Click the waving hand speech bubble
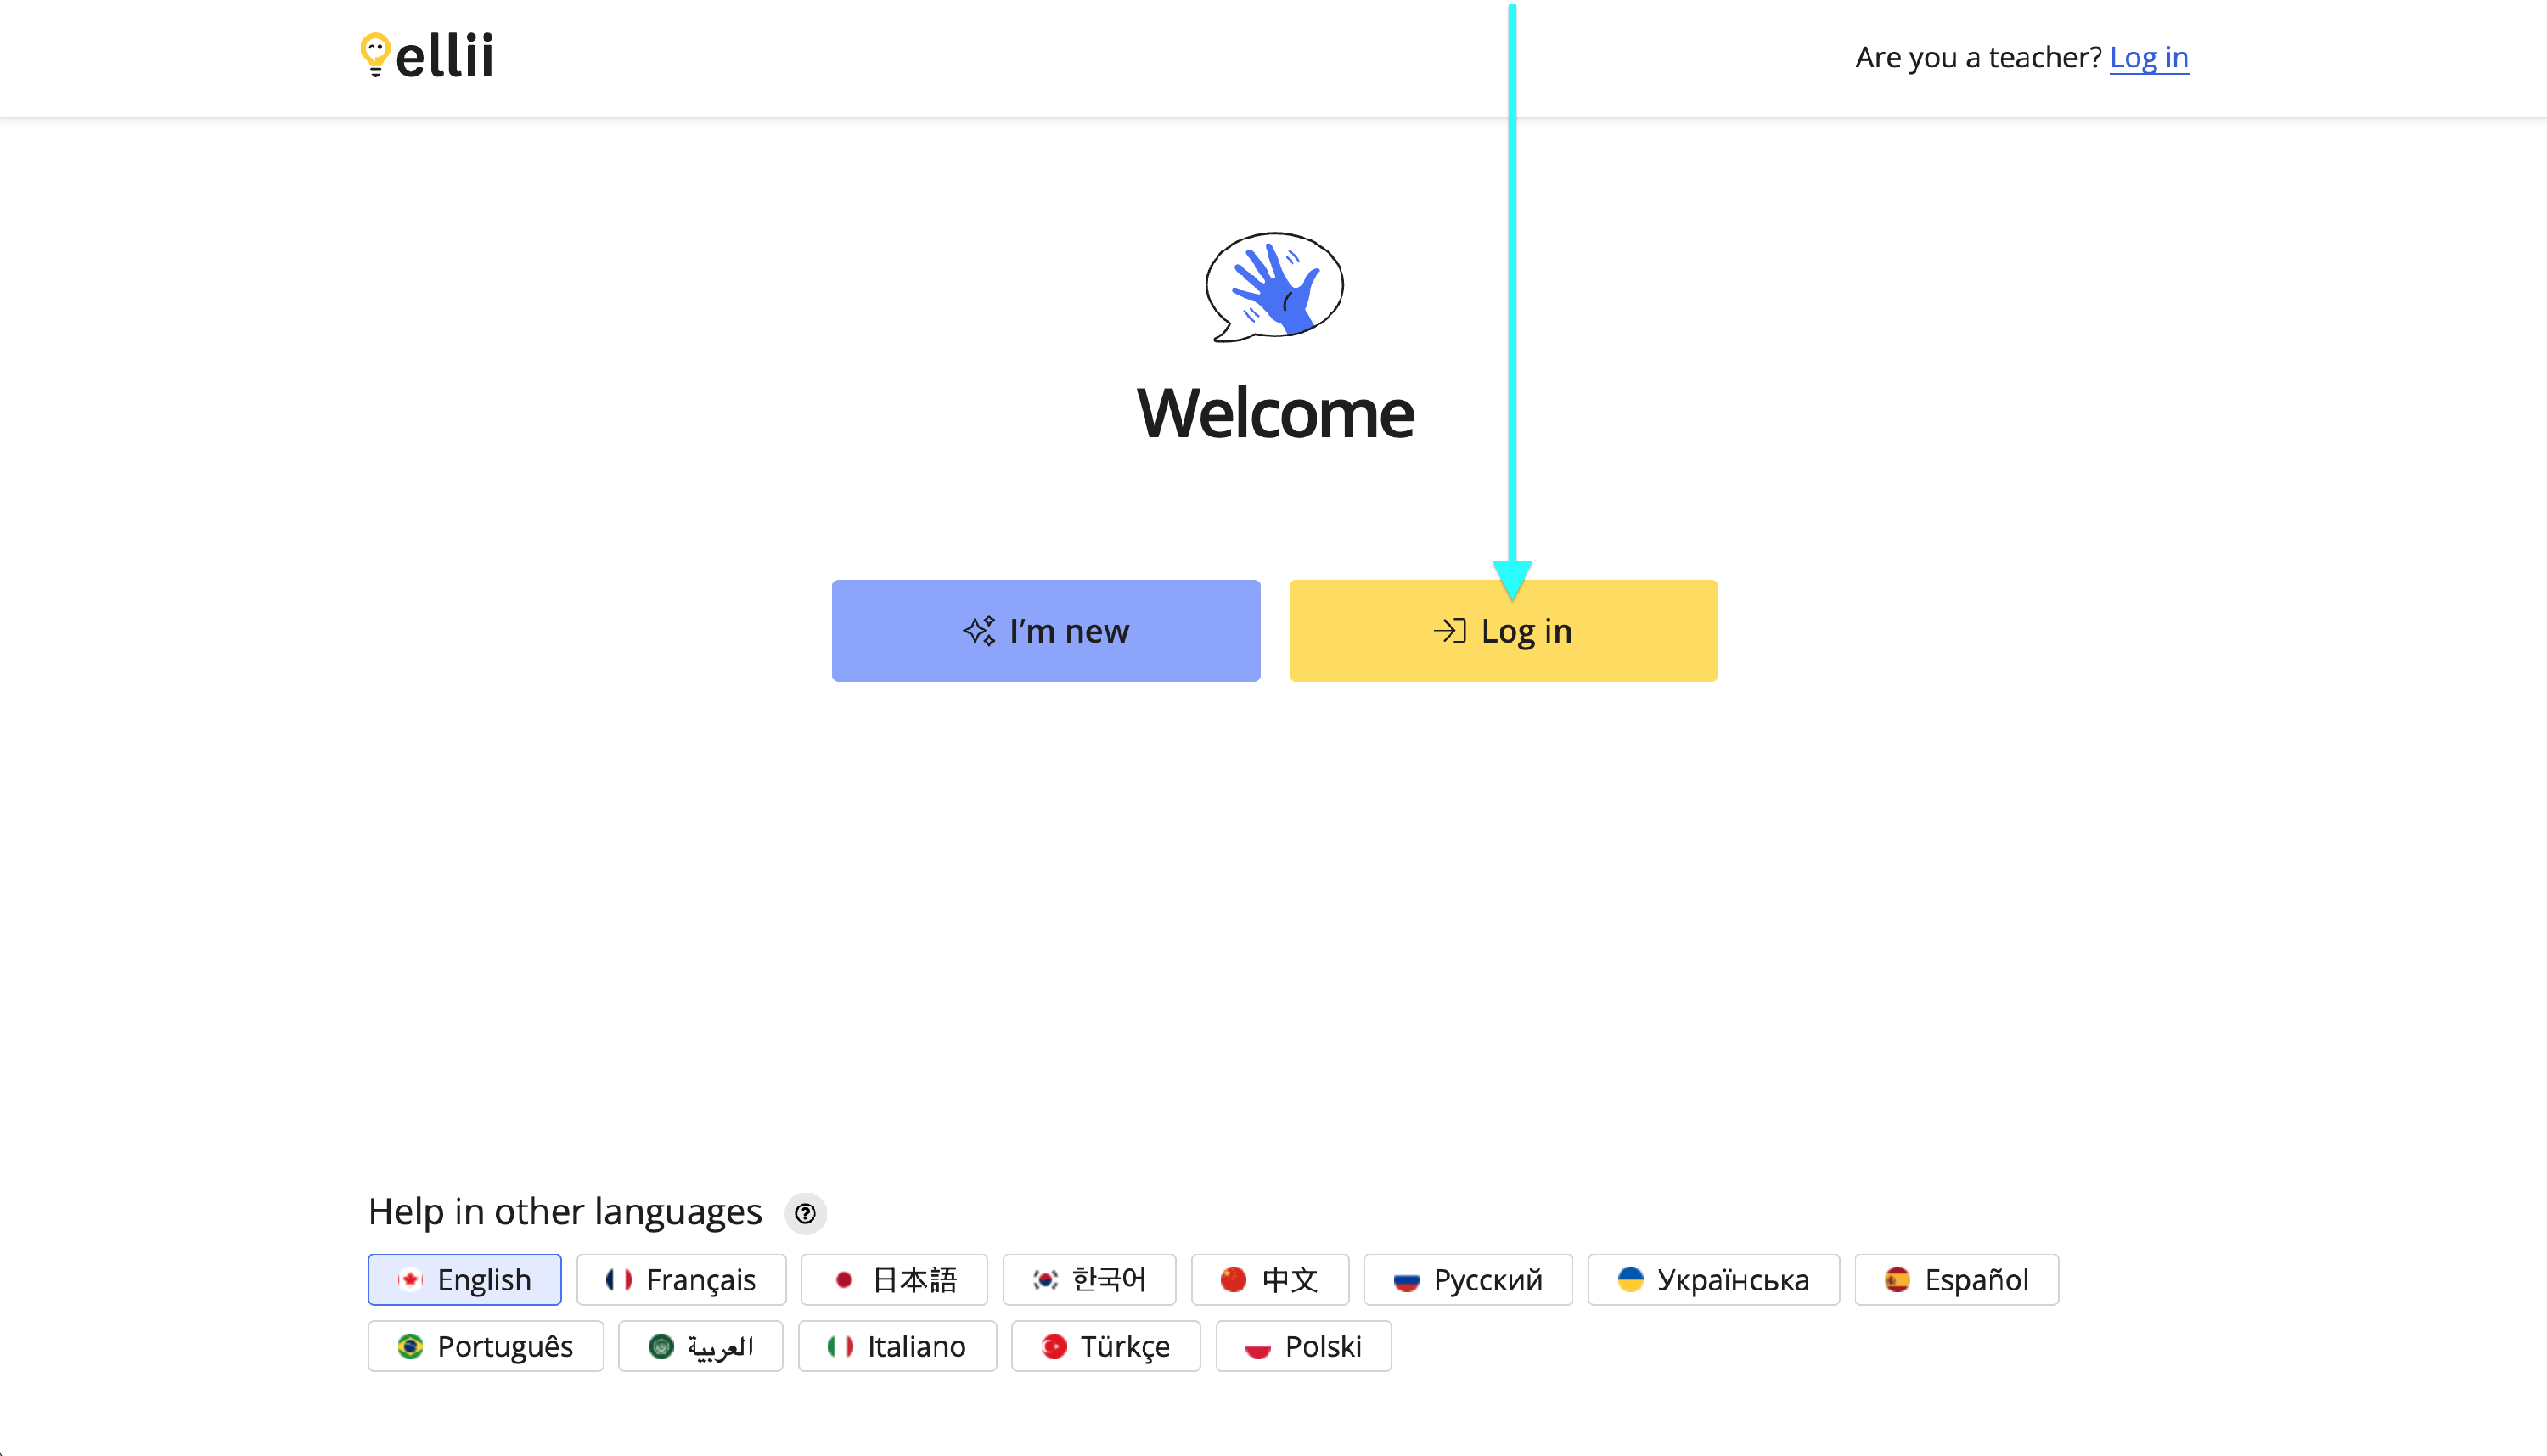2547x1456 pixels. click(x=1274, y=287)
